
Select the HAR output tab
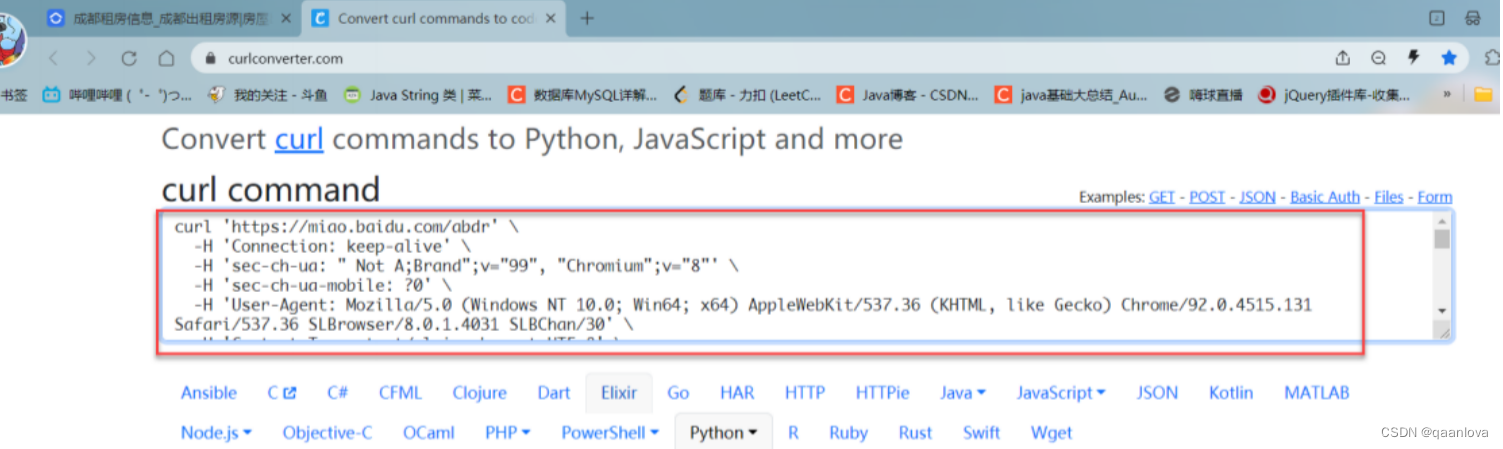(x=738, y=393)
